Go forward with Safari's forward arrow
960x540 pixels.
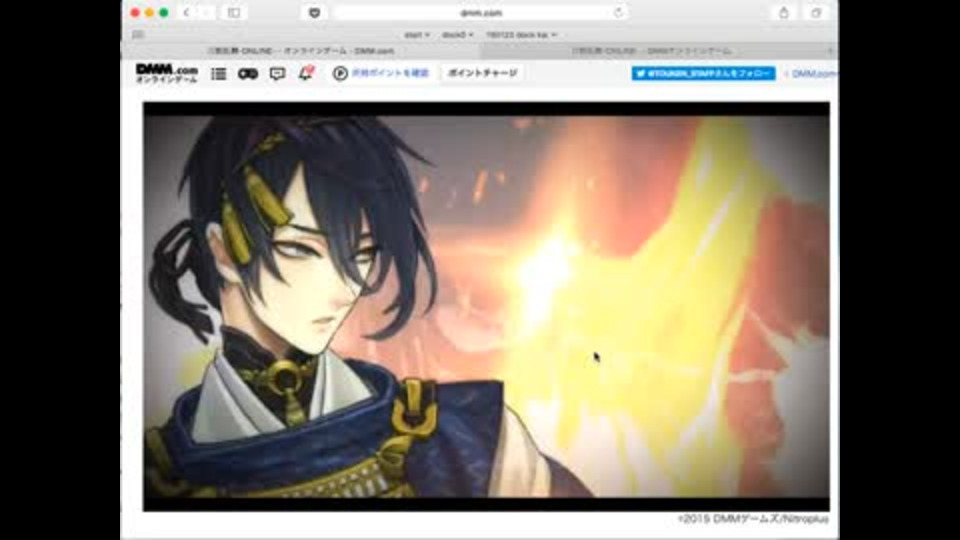(206, 12)
